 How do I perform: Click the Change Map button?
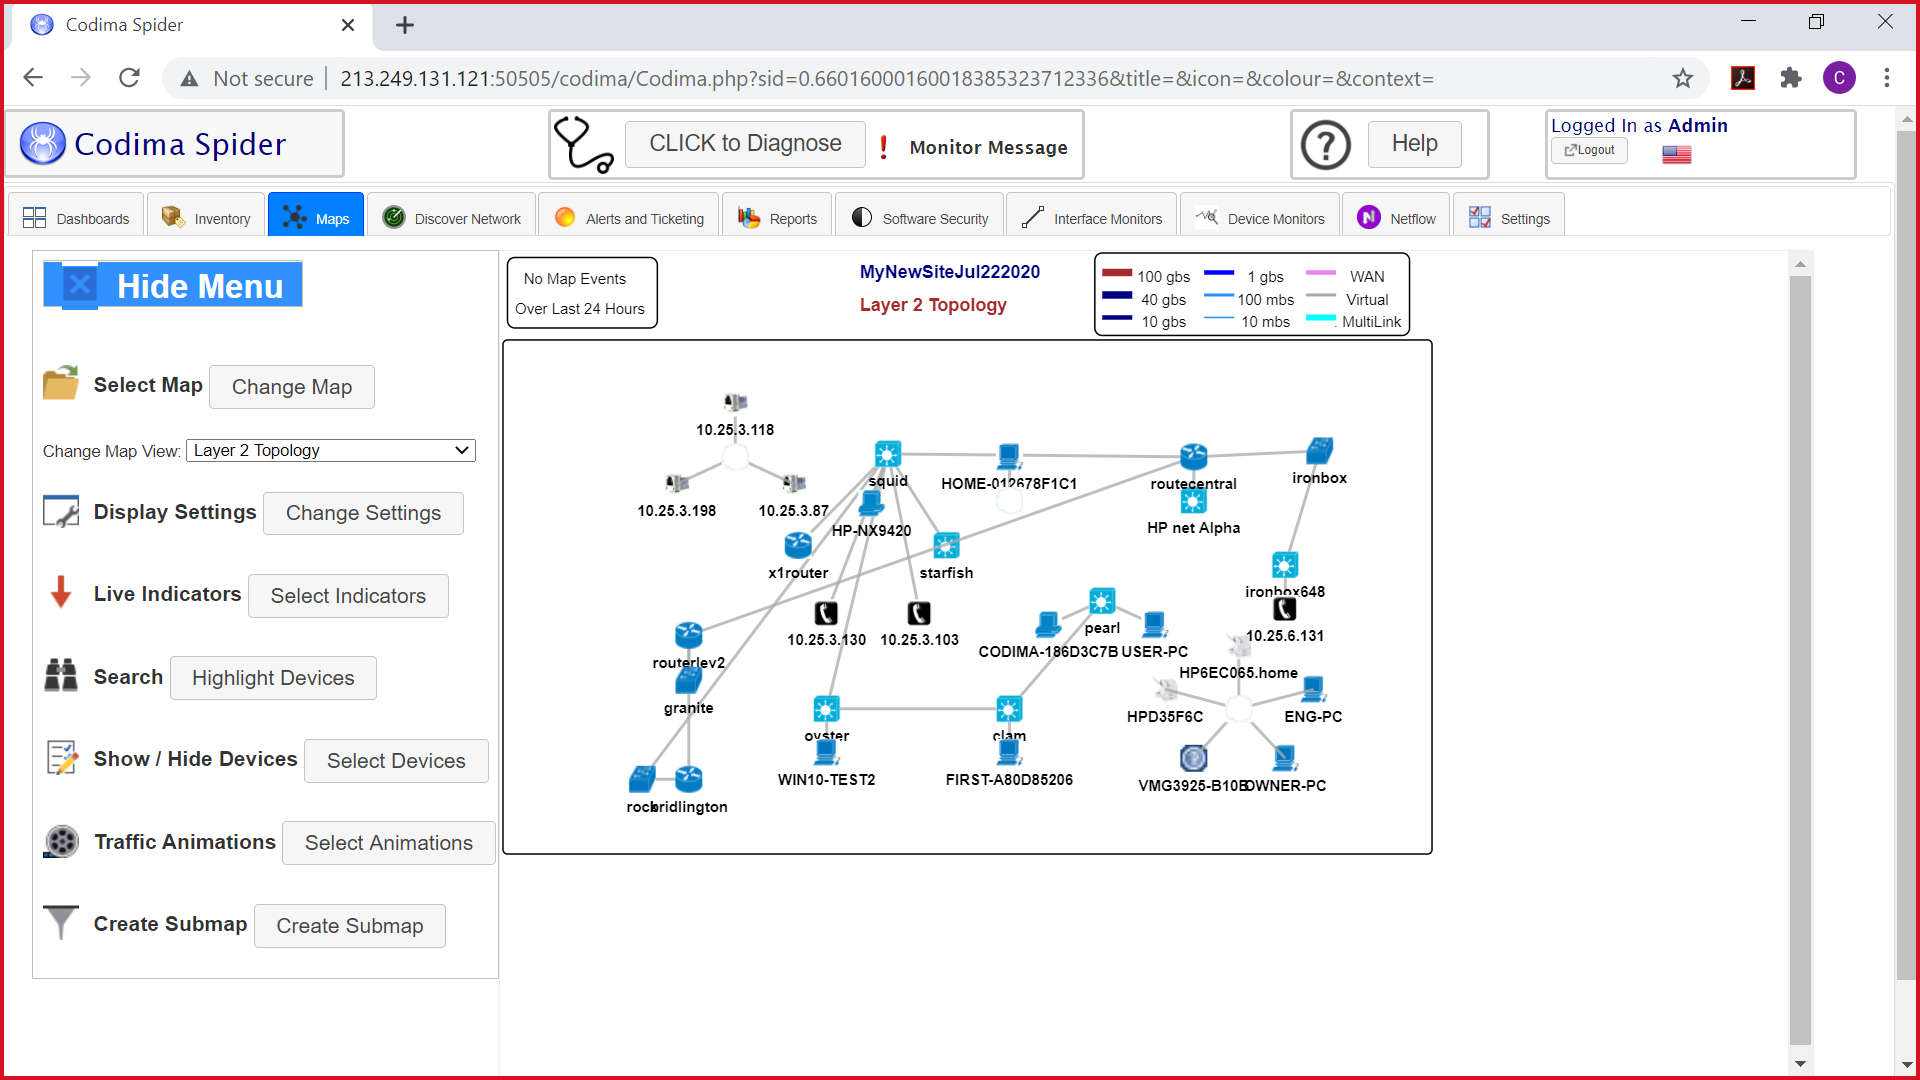pos(292,387)
